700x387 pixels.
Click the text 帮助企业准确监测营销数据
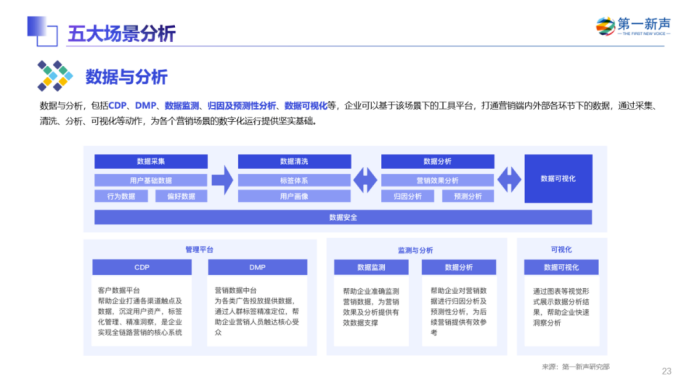(x=371, y=307)
